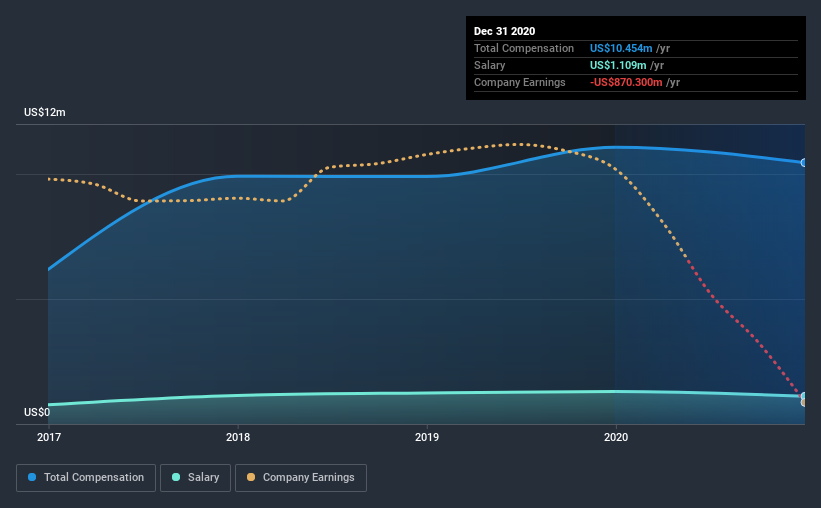Toggle the Company Earnings legend button
Screen dimensions: 821x508
pyautogui.click(x=301, y=478)
